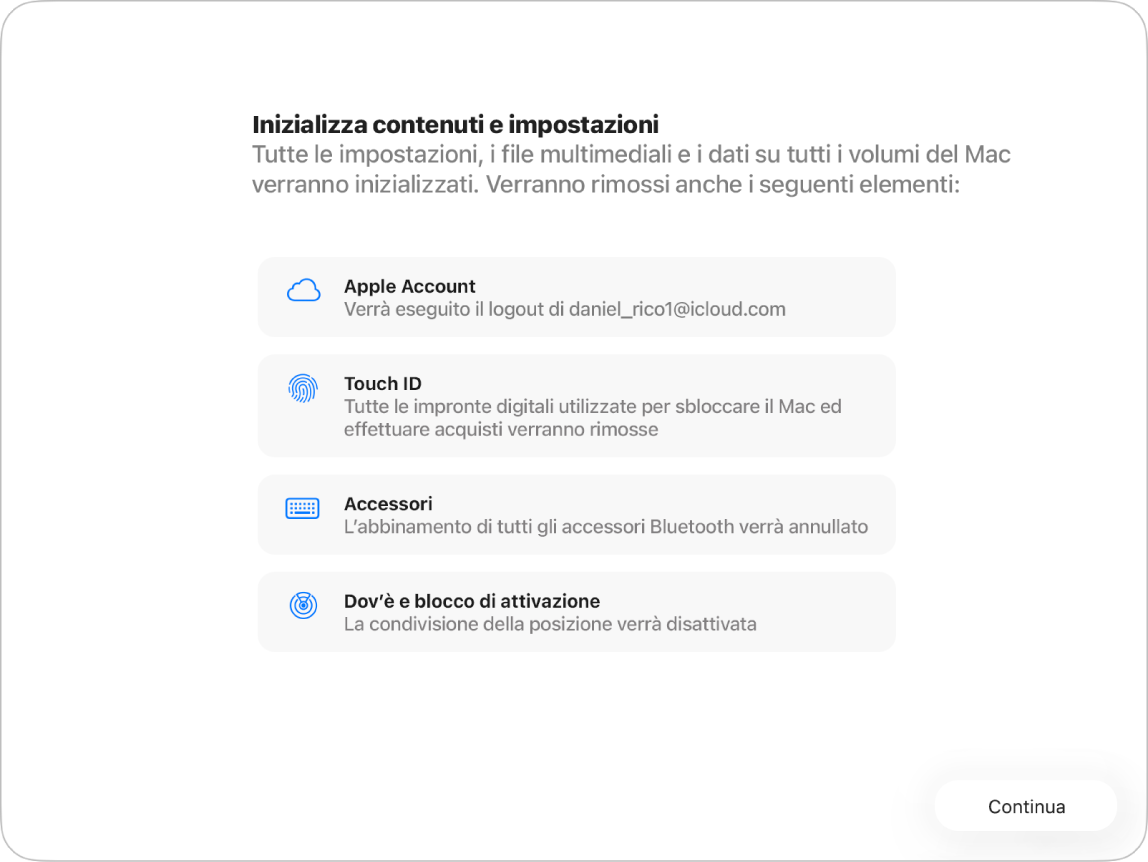Click the Dov'è e blocco di attivazione title
Viewport: 1148px width, 862px height.
pos(472,601)
